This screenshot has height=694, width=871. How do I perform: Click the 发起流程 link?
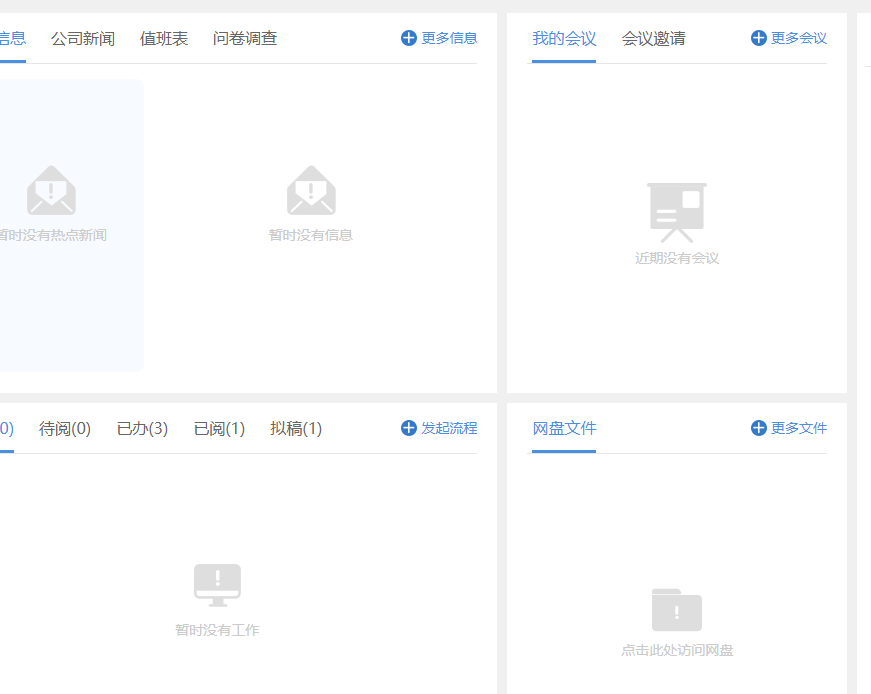pyautogui.click(x=449, y=428)
